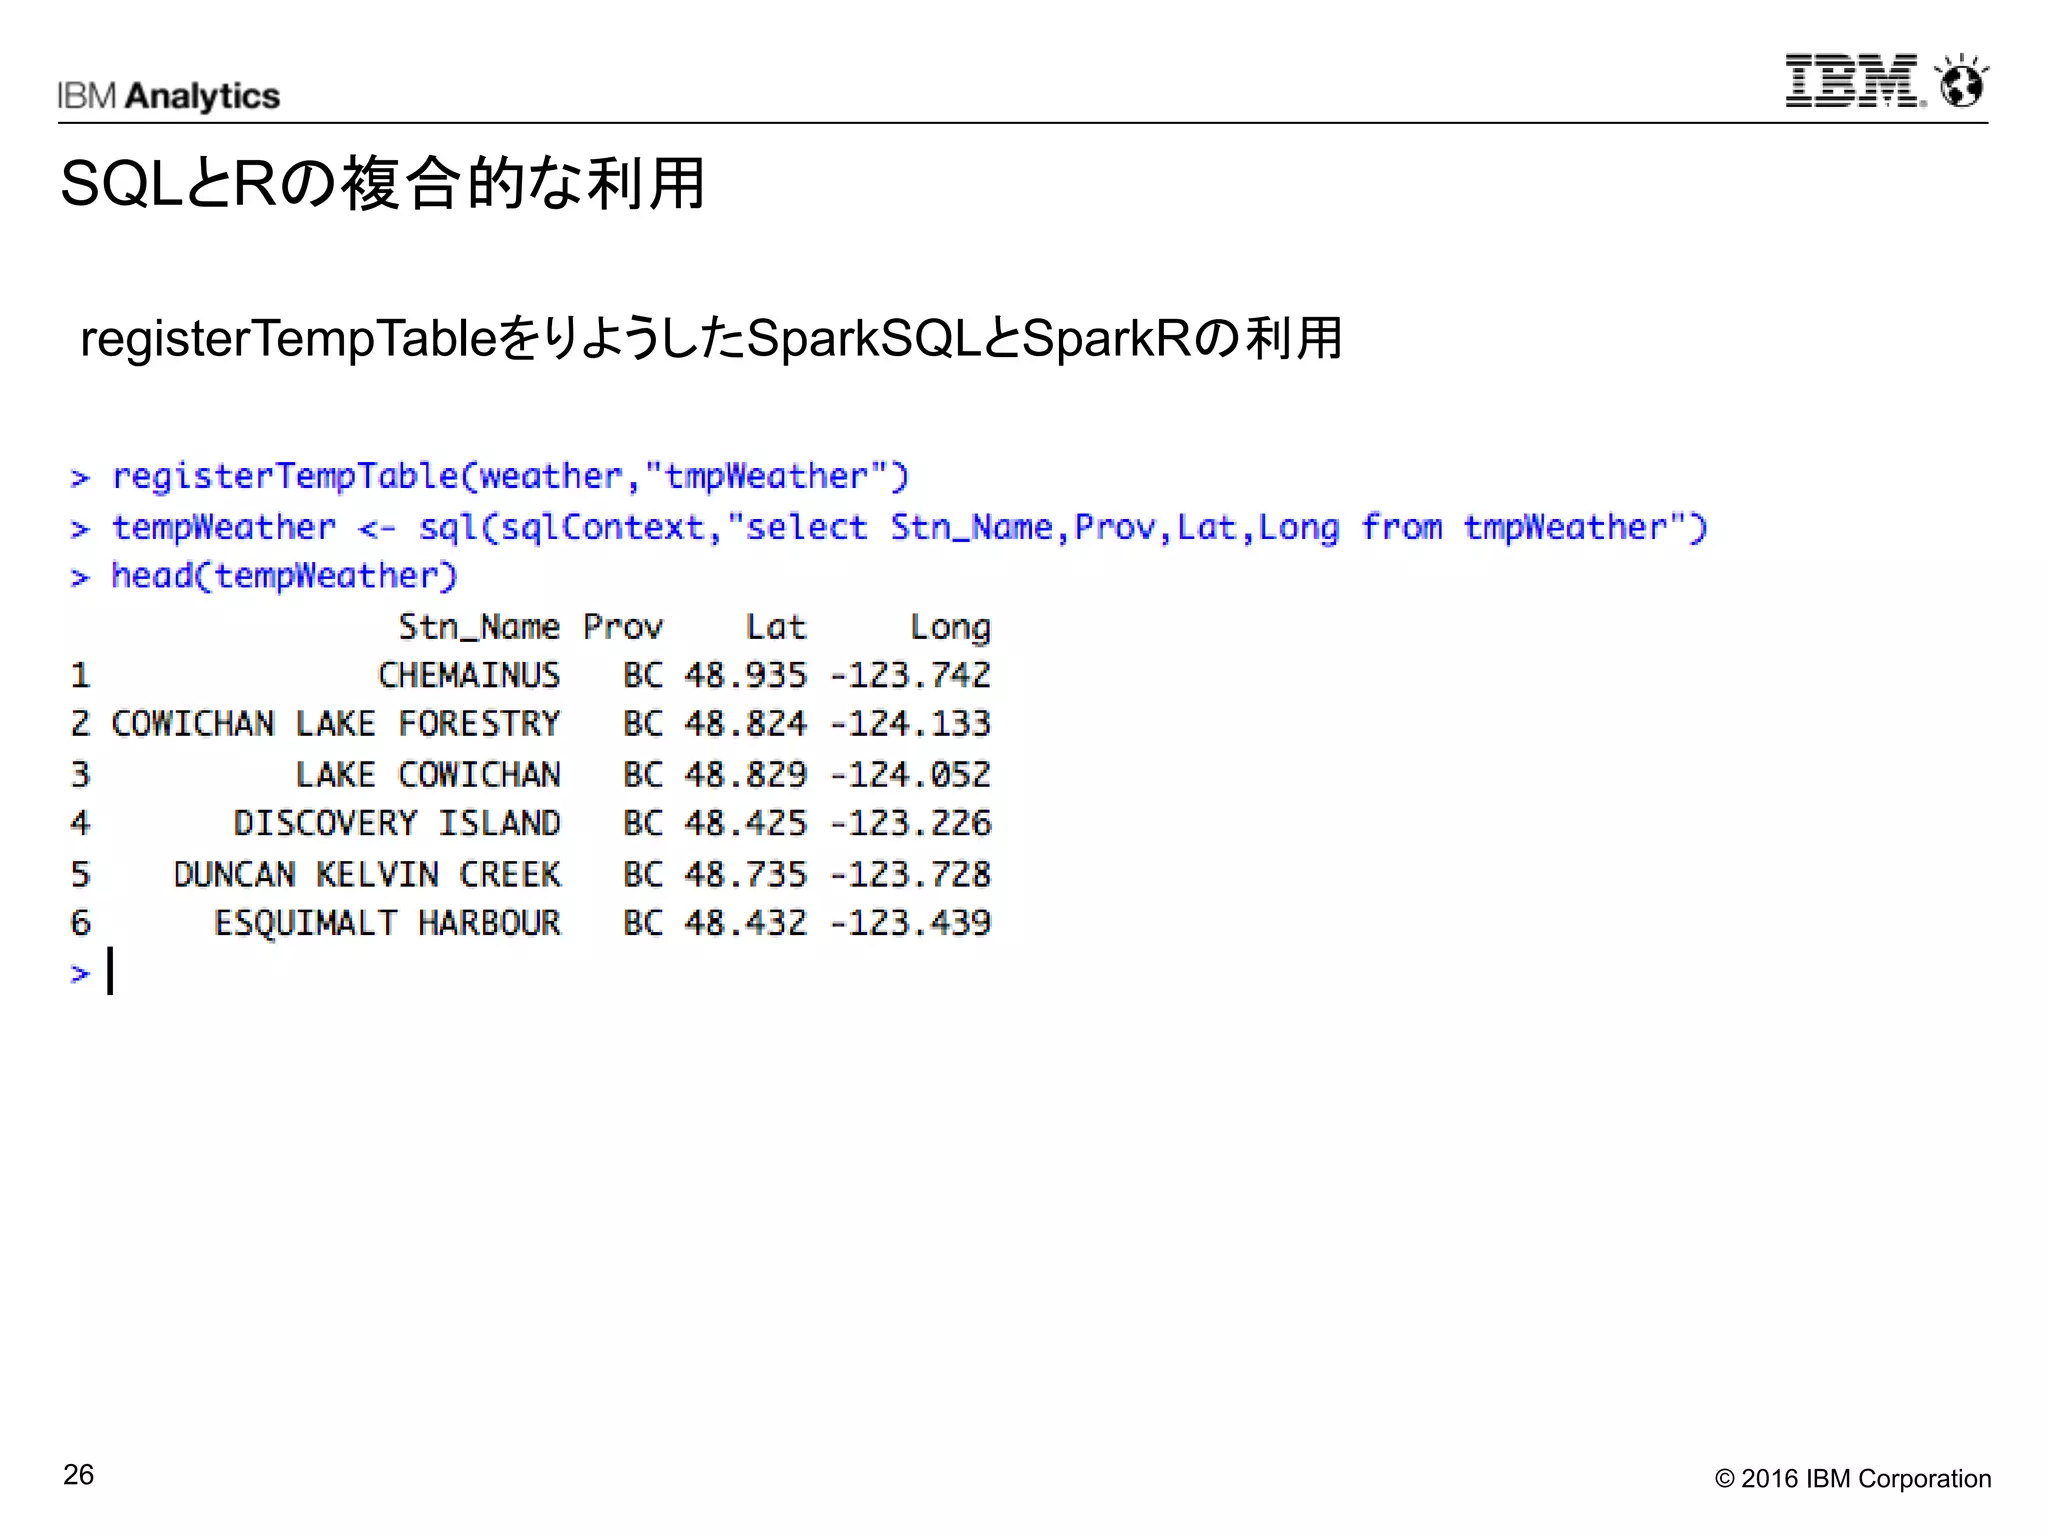This screenshot has width=2048, height=1536.
Task: Click latitude value 48.735
Action: 745,874
